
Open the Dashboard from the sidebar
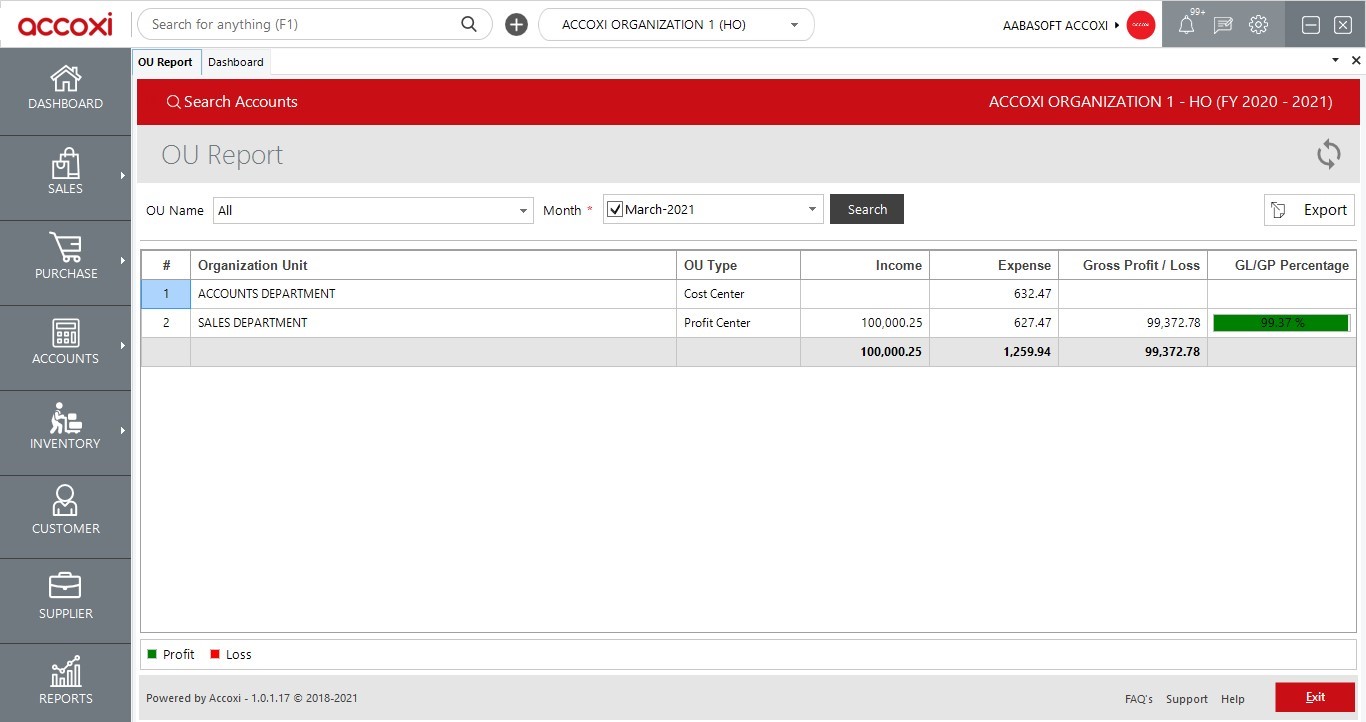65,90
